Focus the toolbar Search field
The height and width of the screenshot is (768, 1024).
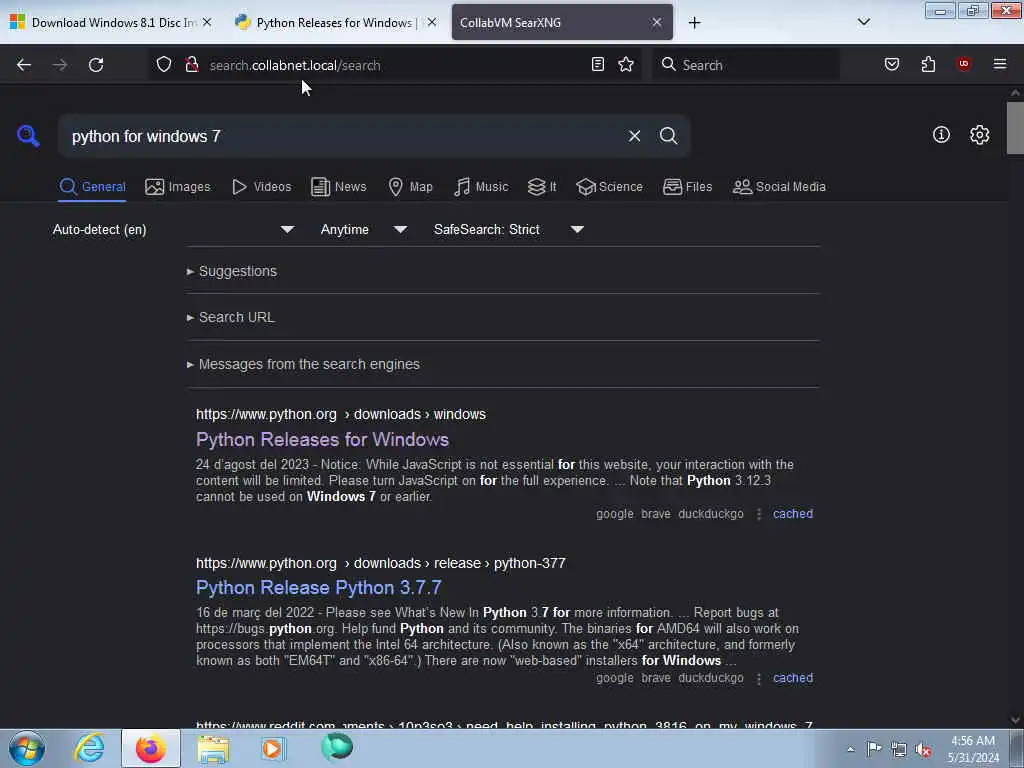click(x=746, y=65)
